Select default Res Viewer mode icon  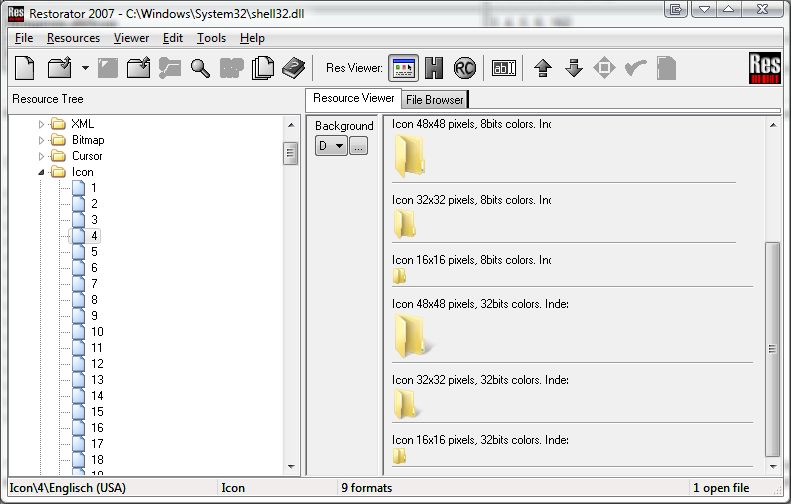point(403,68)
